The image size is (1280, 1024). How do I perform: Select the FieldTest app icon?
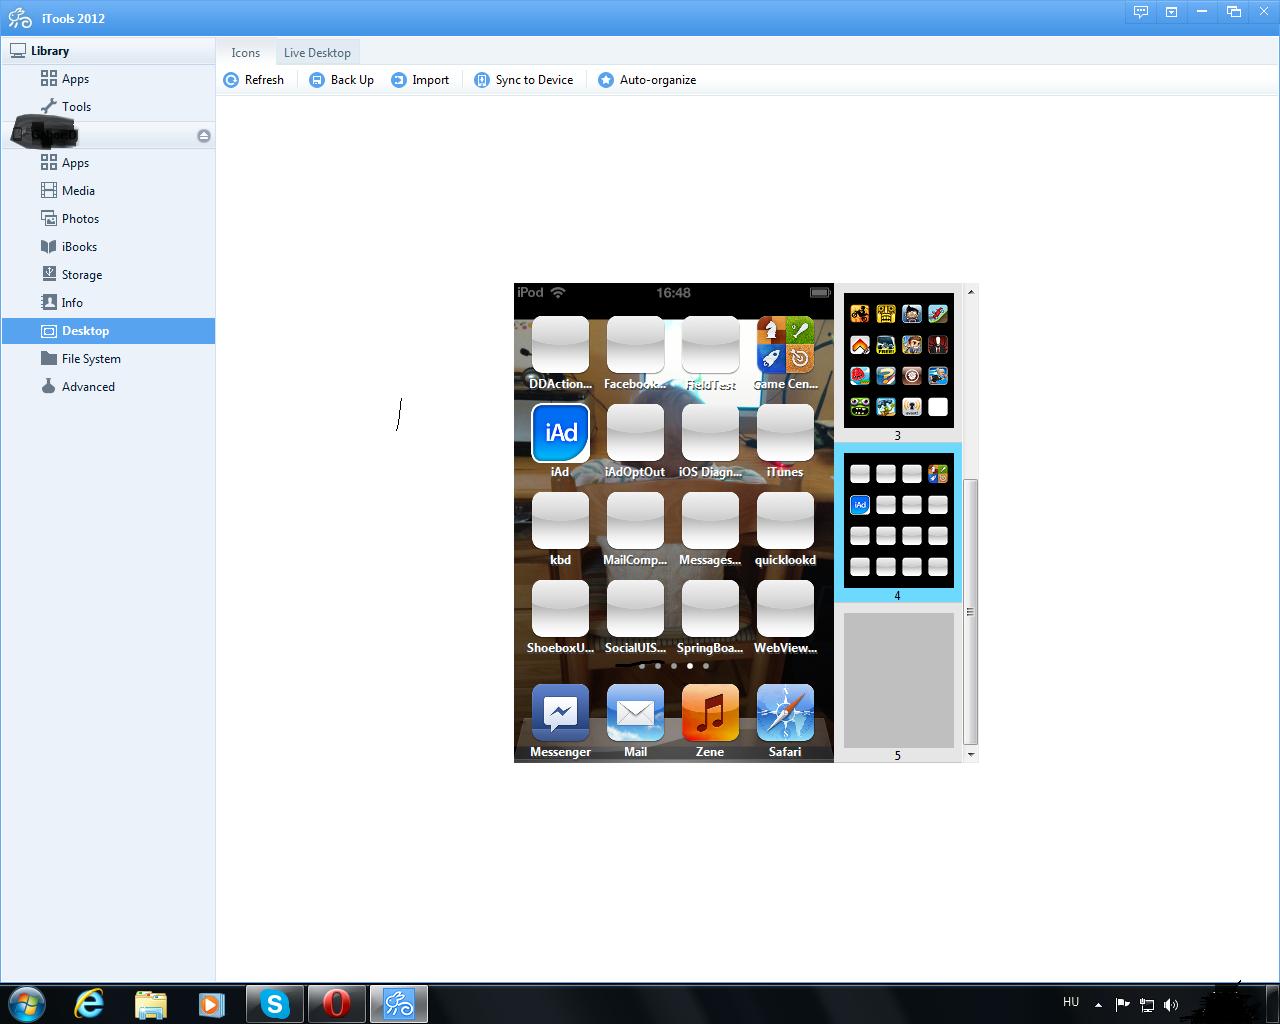(710, 345)
